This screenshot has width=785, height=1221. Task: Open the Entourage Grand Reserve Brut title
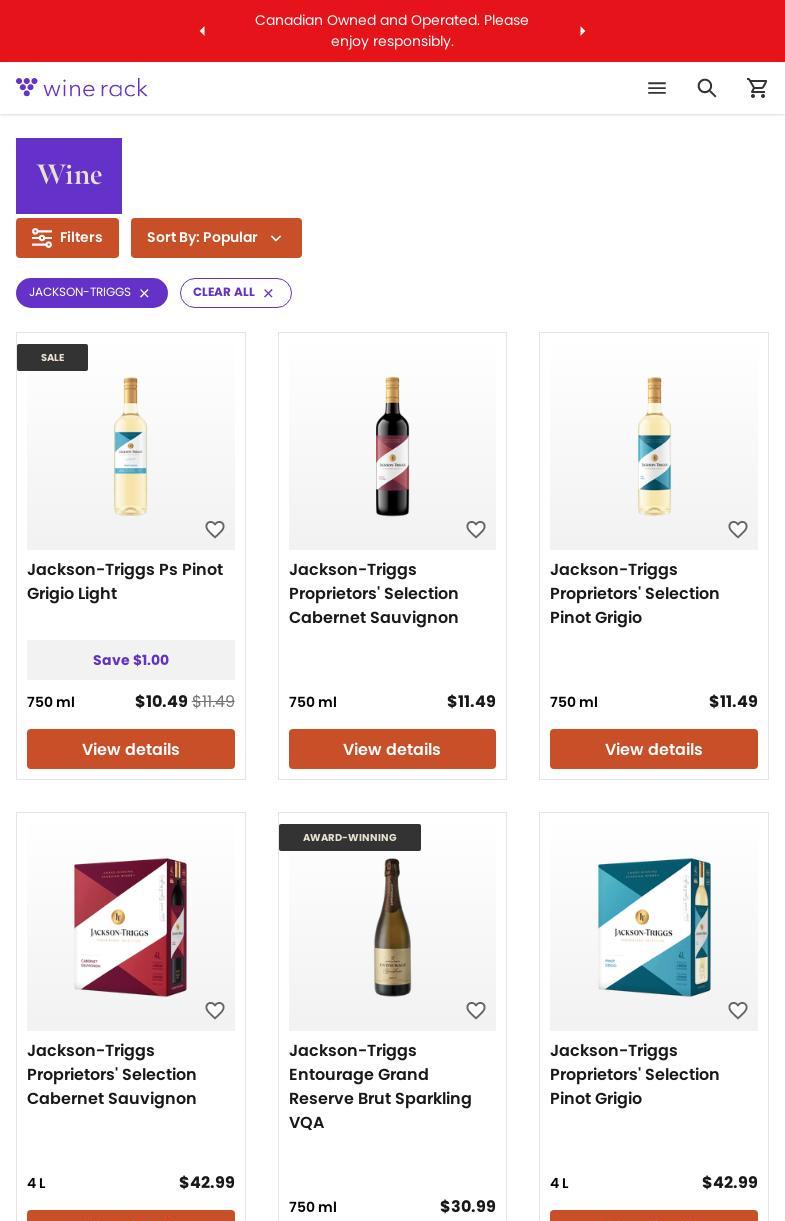[x=380, y=1086]
